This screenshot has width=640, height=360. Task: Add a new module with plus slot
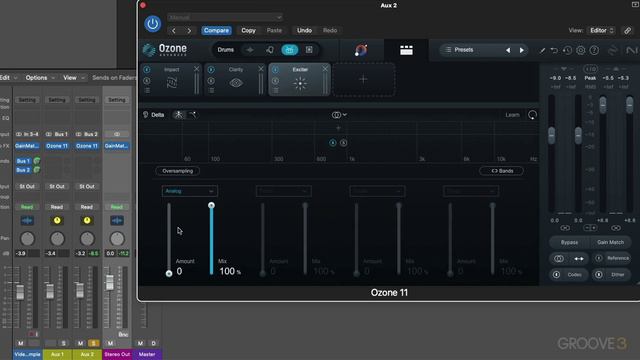pos(363,80)
